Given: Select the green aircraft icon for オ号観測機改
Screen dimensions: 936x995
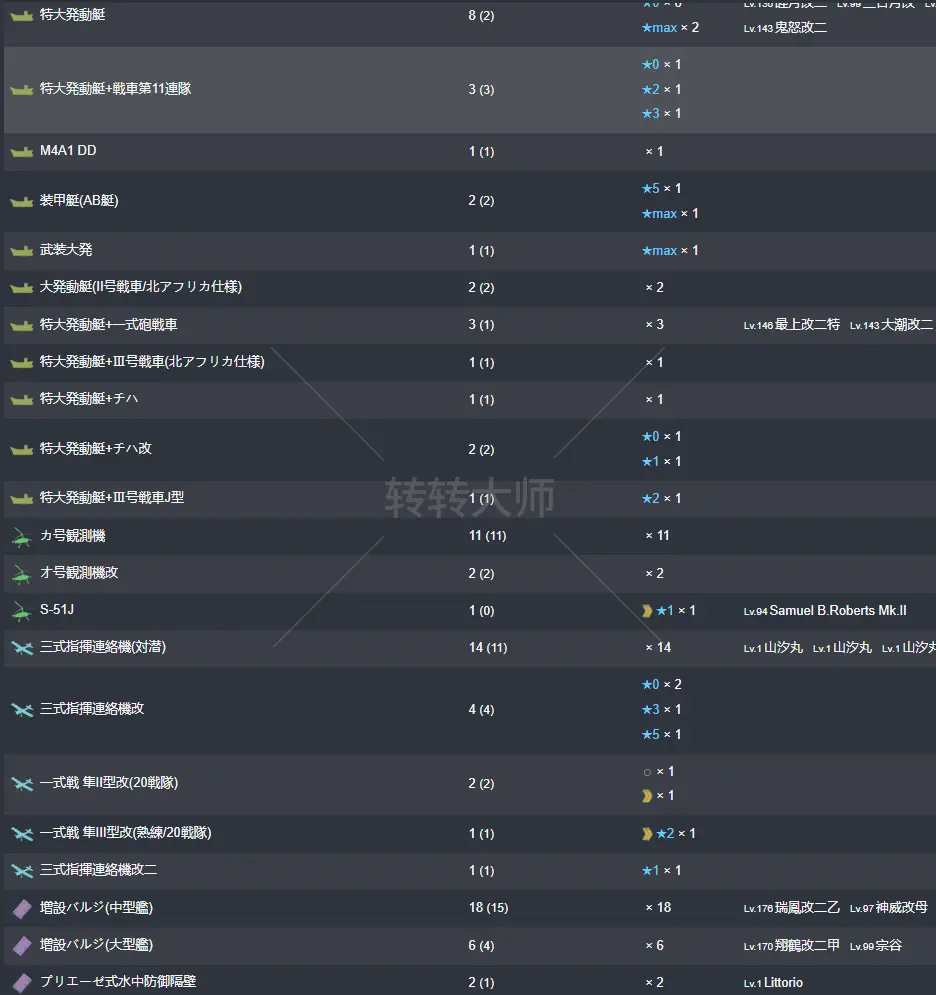Looking at the screenshot, I should click(22, 574).
